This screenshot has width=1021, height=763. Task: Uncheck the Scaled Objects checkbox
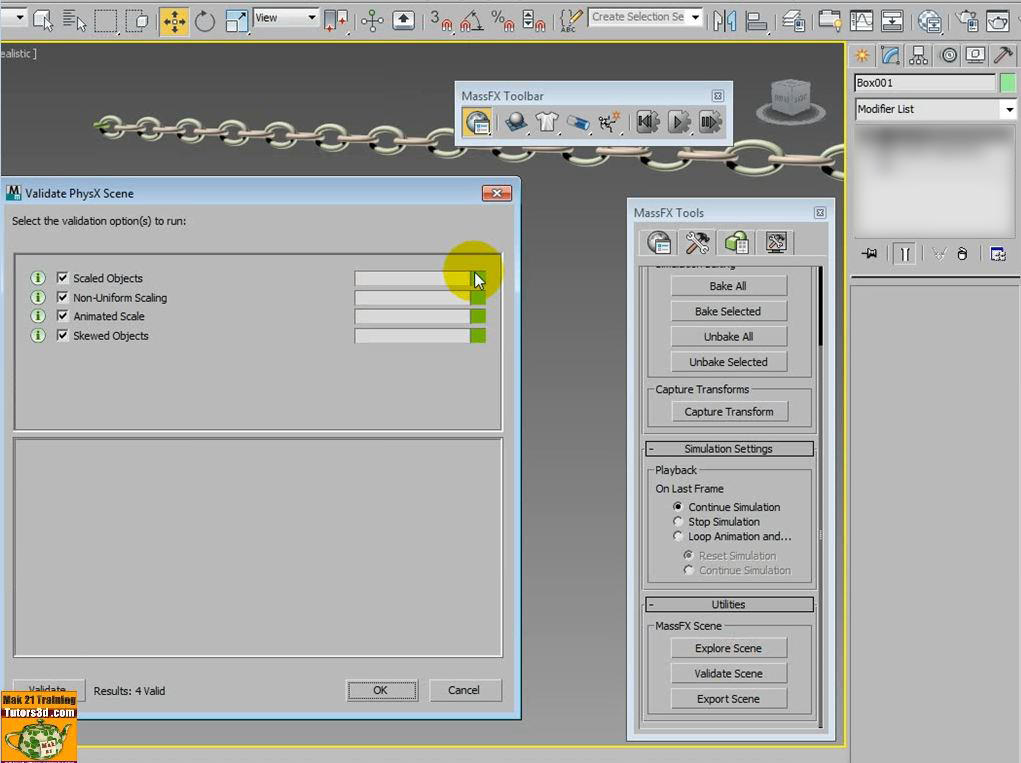point(63,278)
